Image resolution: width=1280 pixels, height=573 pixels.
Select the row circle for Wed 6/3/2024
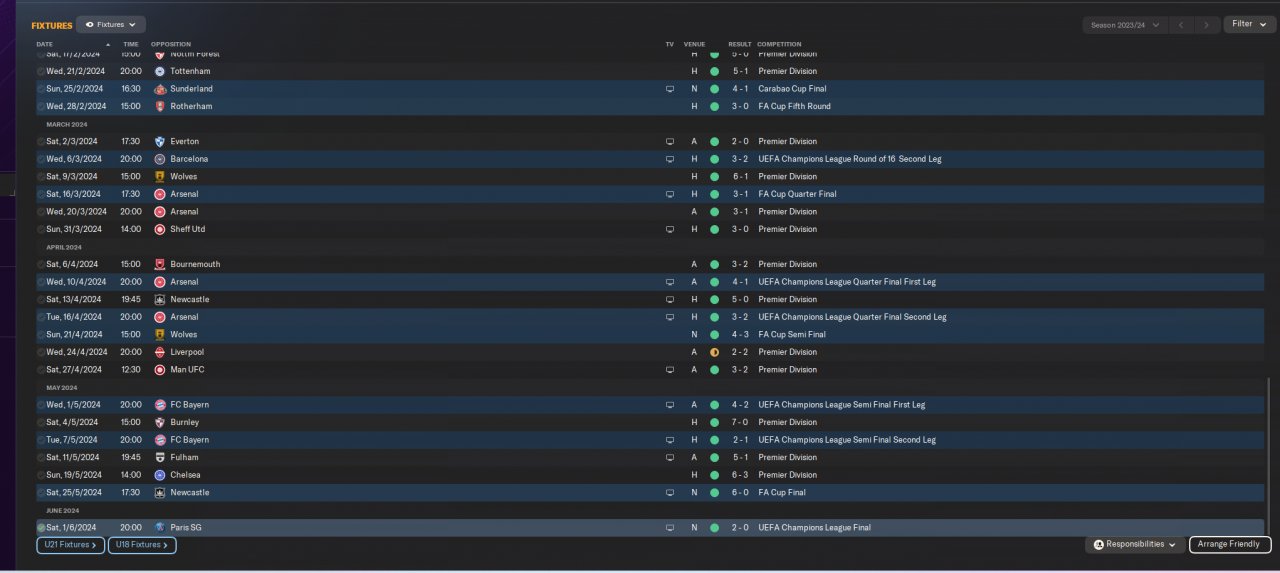[41, 159]
